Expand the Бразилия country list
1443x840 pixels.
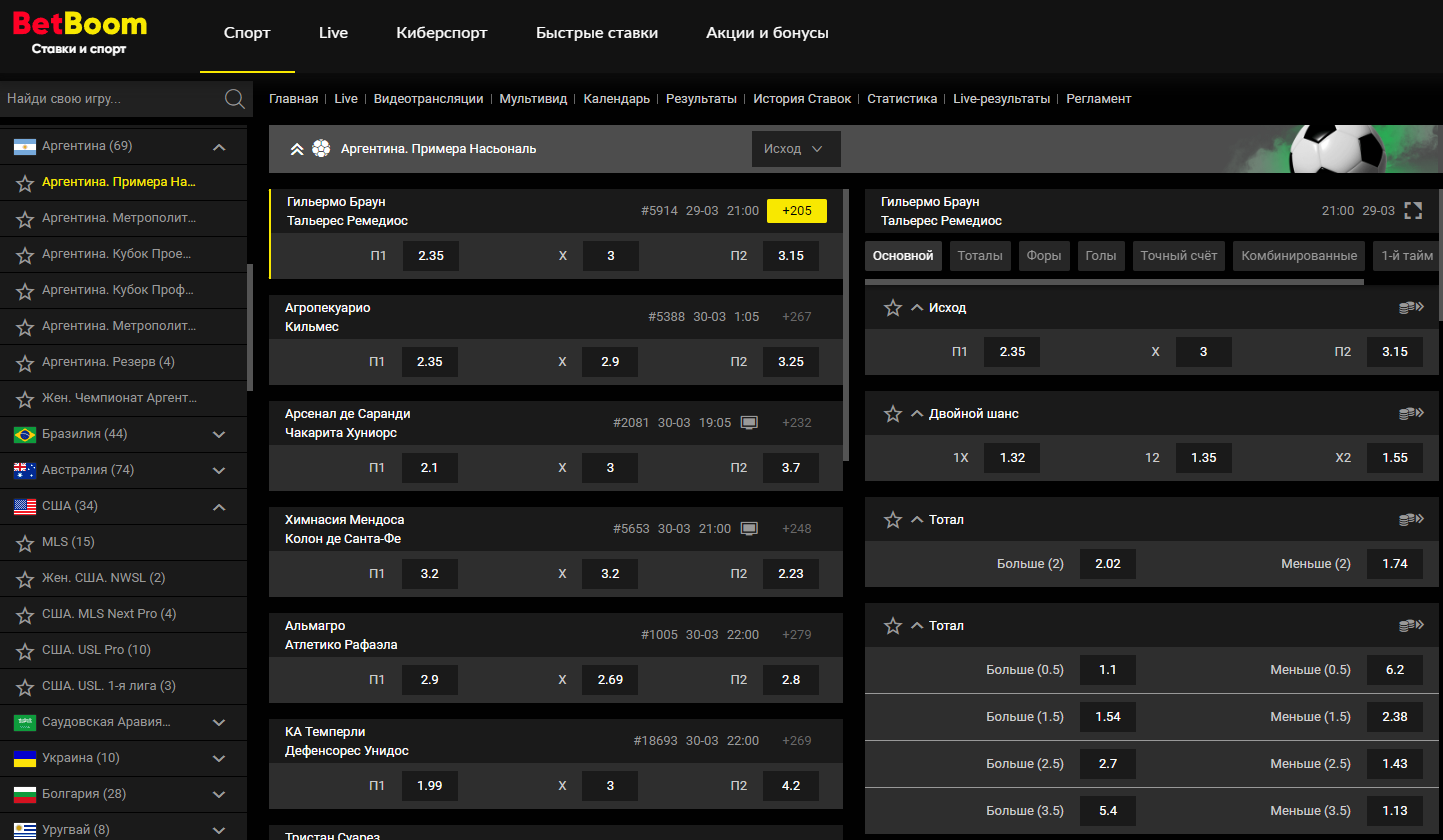click(x=219, y=435)
